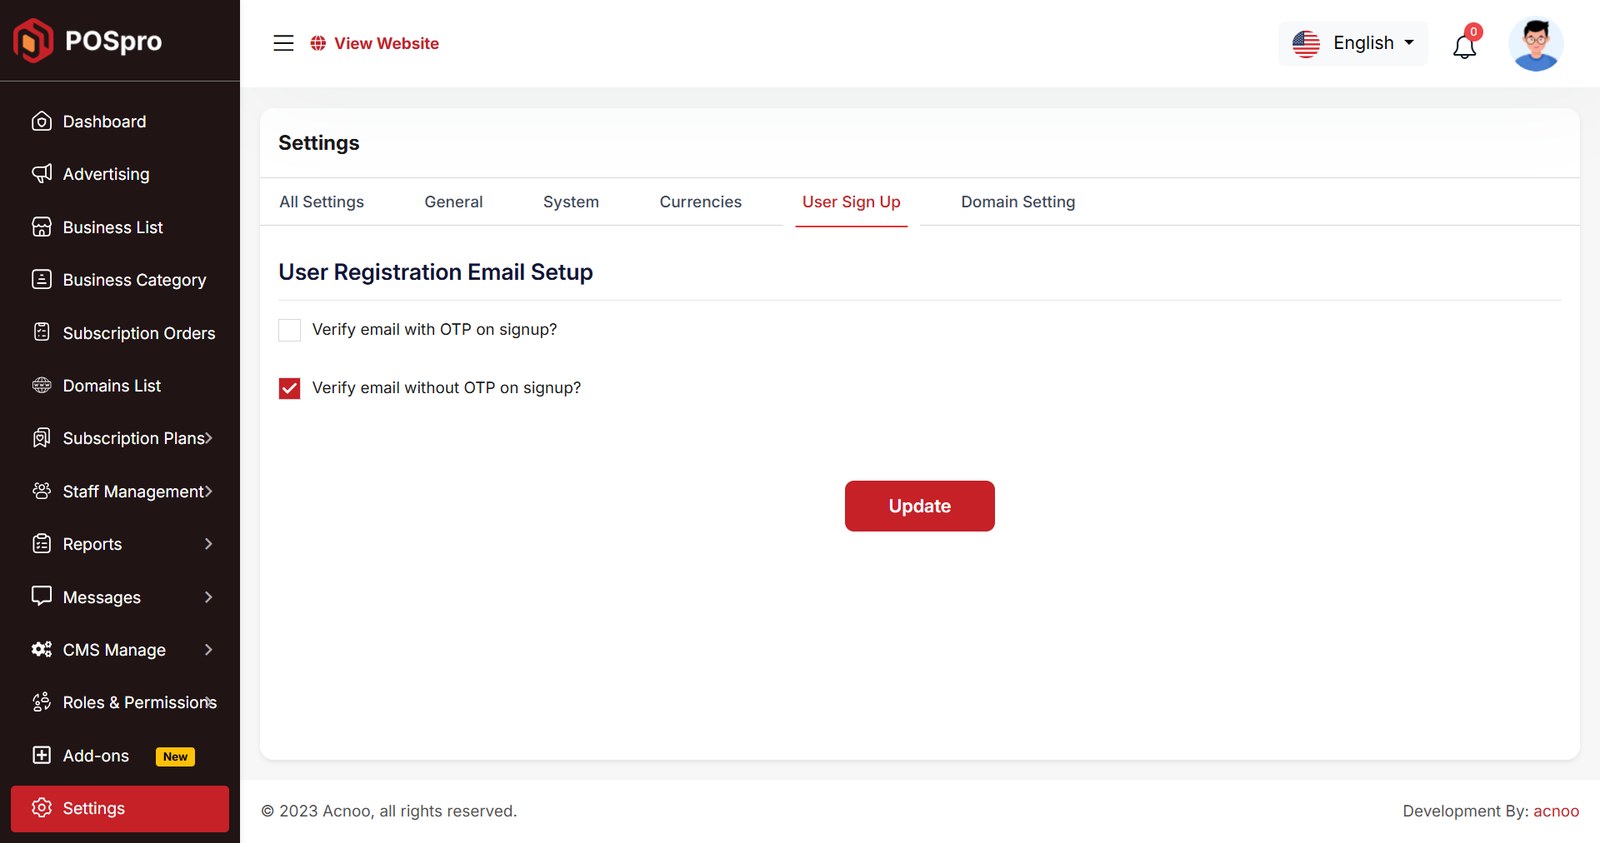Expand the Reports submenu
1600x843 pixels.
(x=208, y=544)
